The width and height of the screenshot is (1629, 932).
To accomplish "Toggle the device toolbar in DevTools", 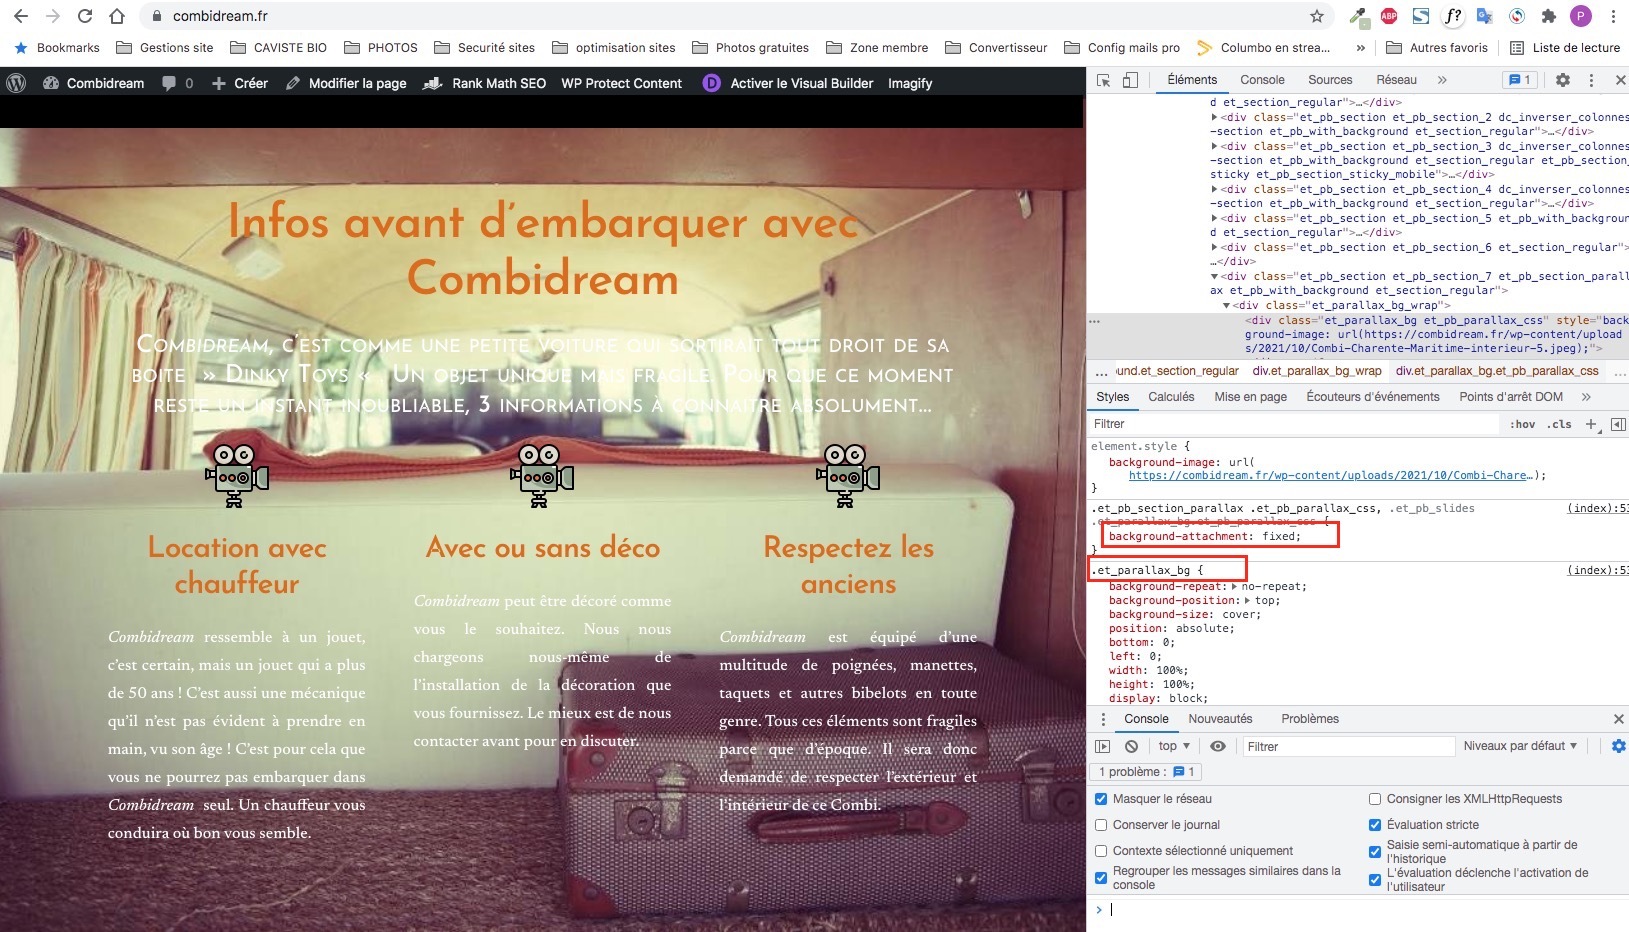I will [1130, 80].
